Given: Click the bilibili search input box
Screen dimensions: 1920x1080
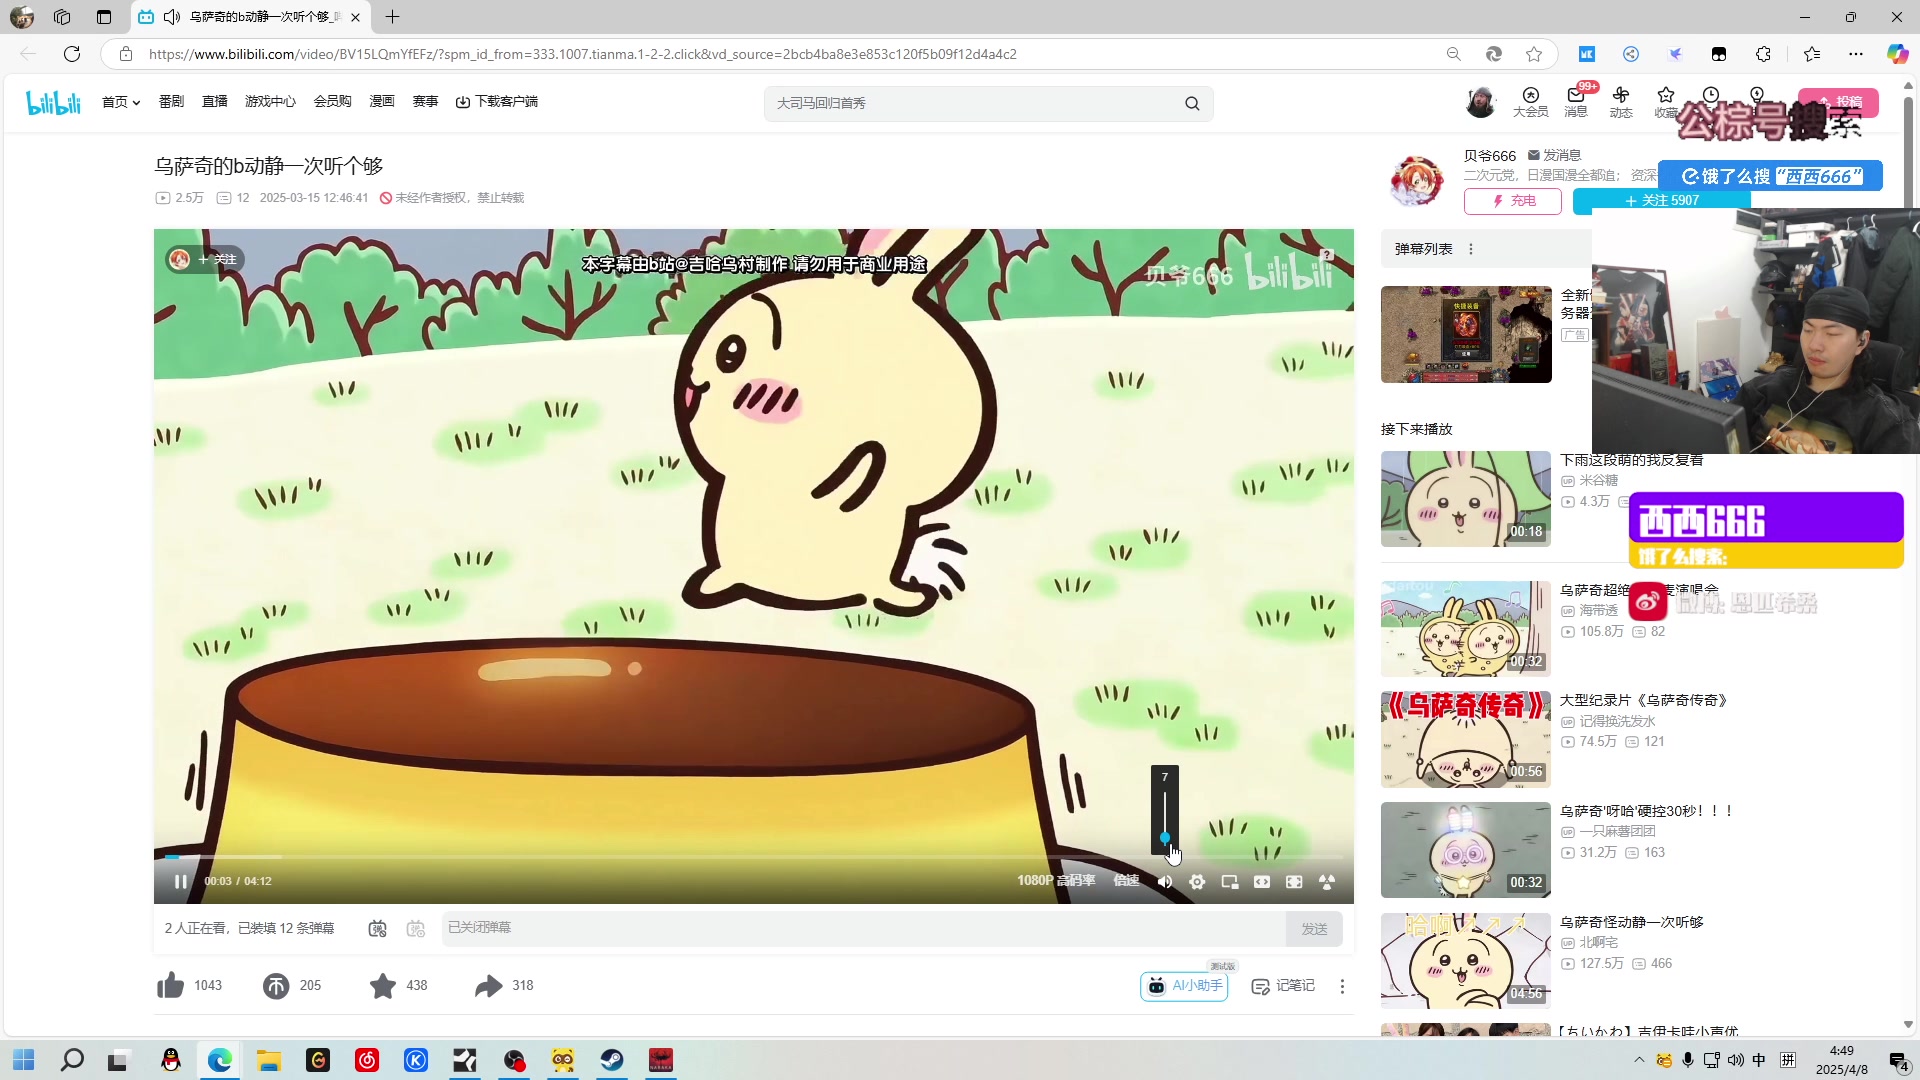Looking at the screenshot, I should pos(970,103).
